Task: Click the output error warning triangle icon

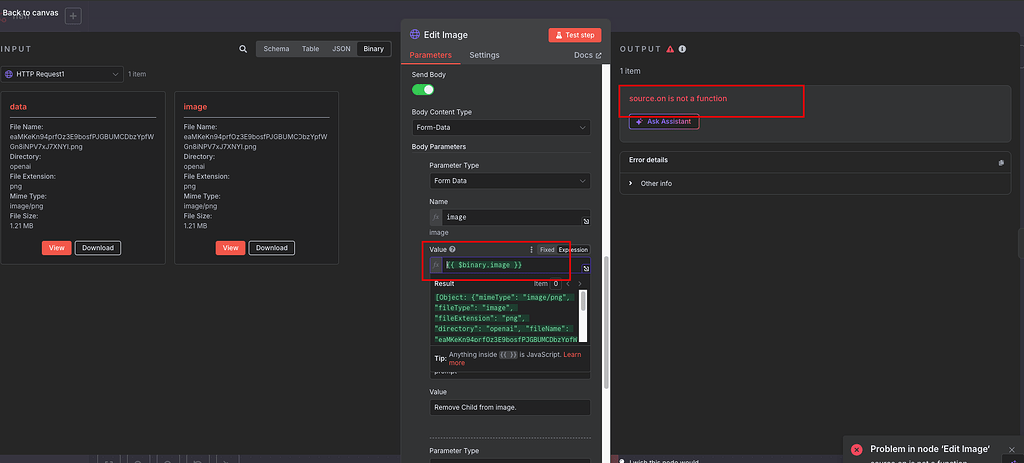Action: click(x=670, y=48)
